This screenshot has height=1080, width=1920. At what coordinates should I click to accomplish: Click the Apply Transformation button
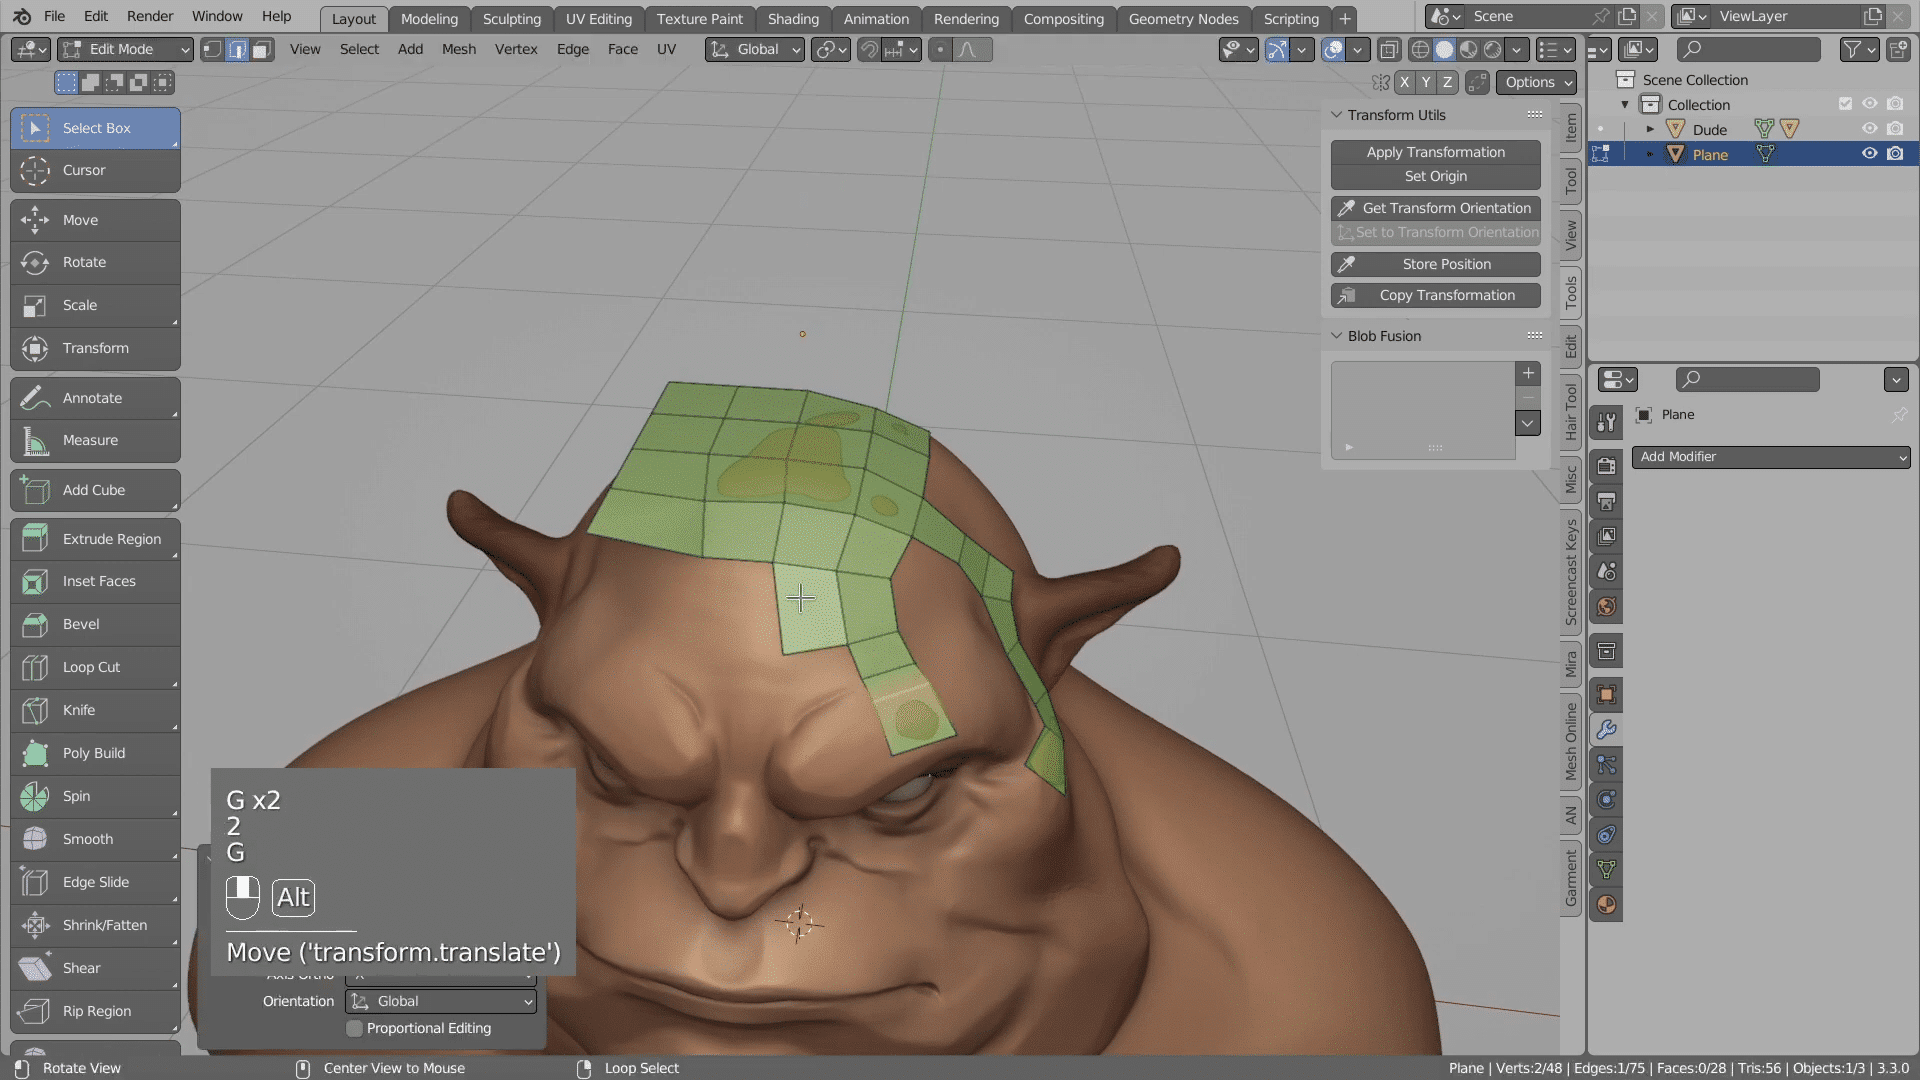tap(1435, 152)
